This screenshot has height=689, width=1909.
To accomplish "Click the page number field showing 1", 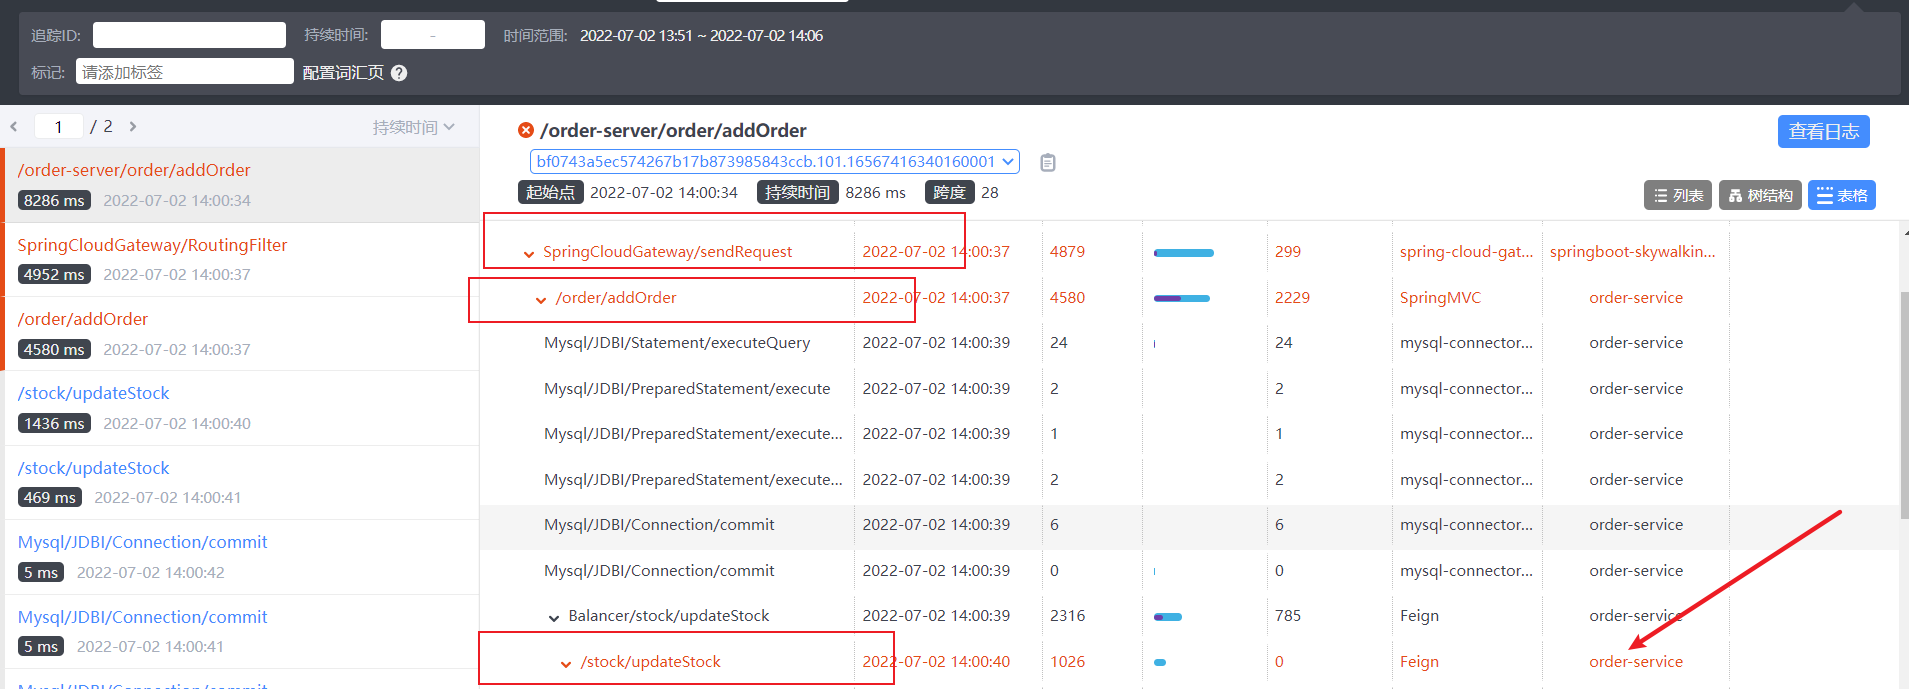I will tap(59, 127).
